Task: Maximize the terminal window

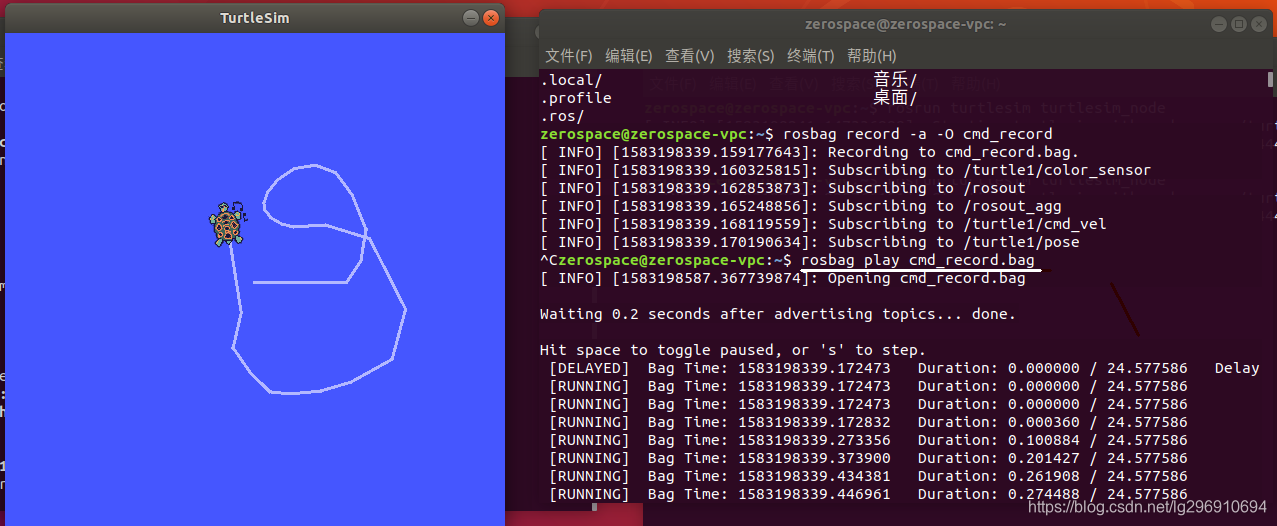Action: 1238,24
